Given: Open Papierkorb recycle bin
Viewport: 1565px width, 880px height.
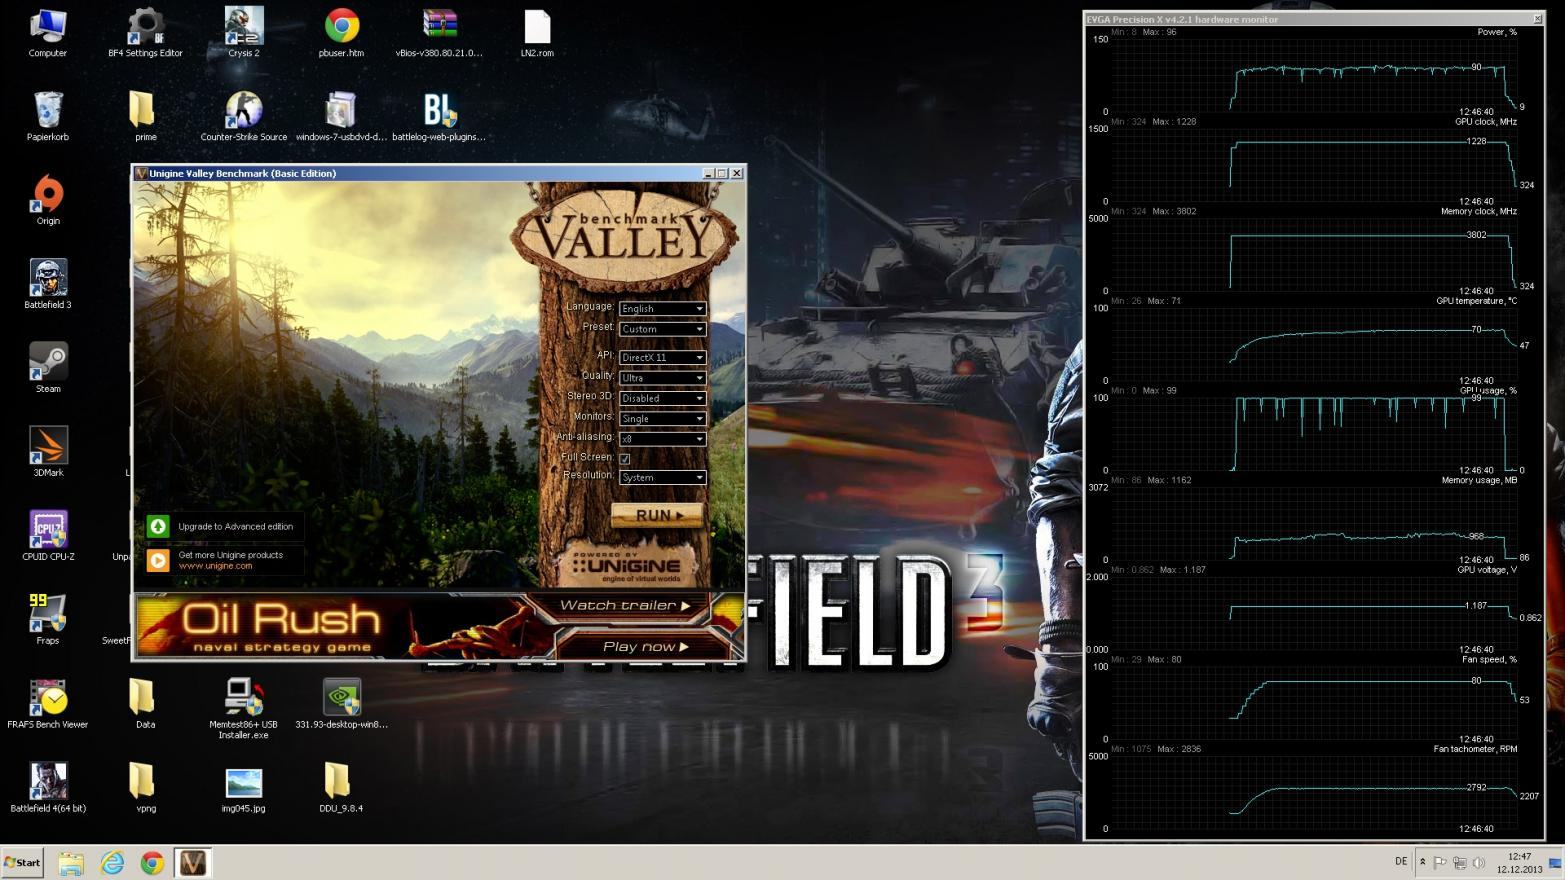Looking at the screenshot, I should (47, 116).
